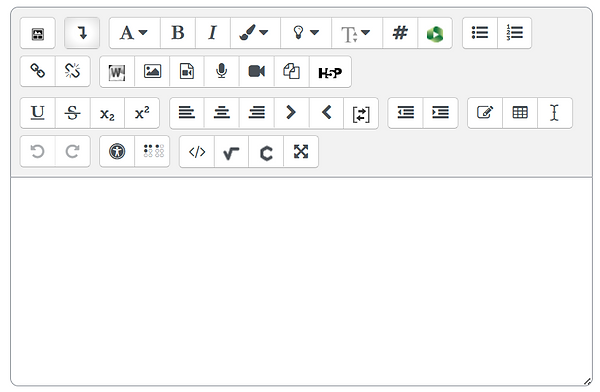
Task: Click the Word file import icon
Action: pyautogui.click(x=117, y=72)
